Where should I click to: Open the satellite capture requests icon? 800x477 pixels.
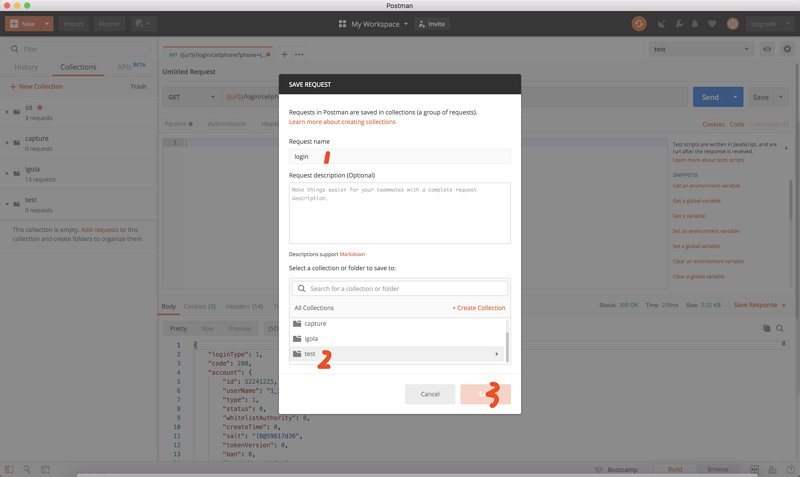662,24
